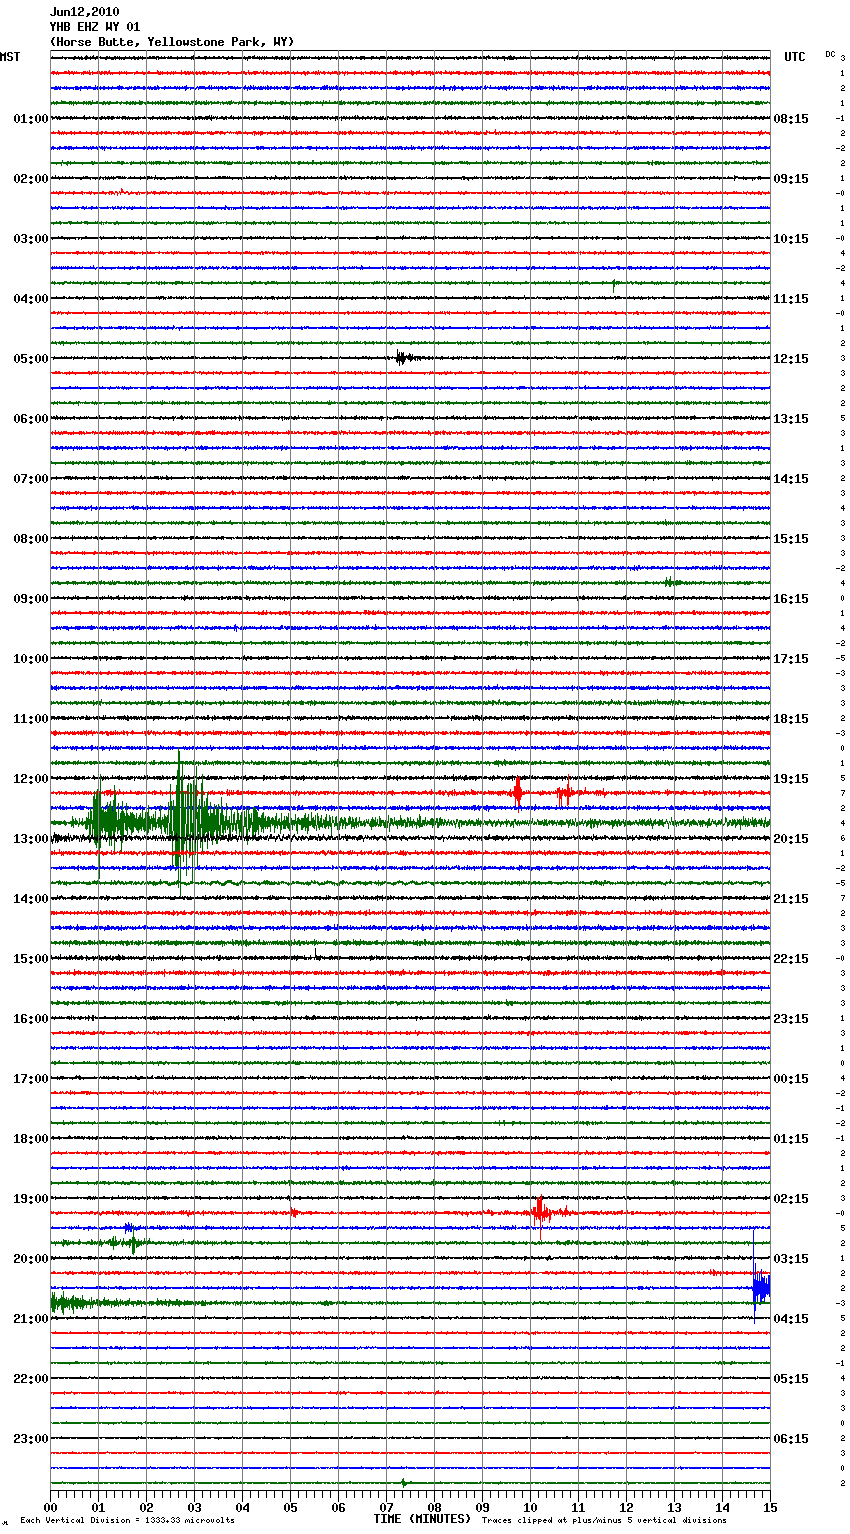The height and width of the screenshot is (1534, 850).
Task: Click the large green earthquake burst near 12:45 MST
Action: click(185, 822)
